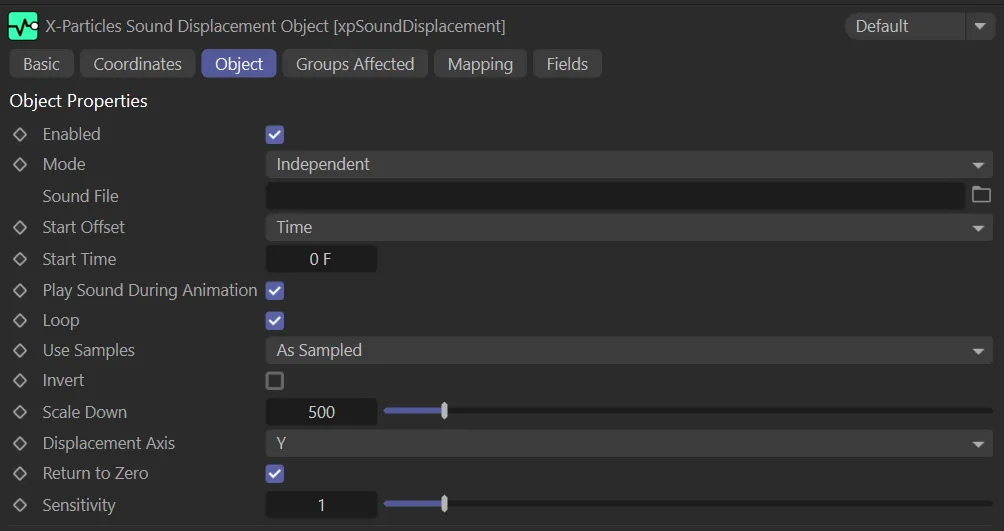Click animation diamond next to Scale Down

pos(20,412)
